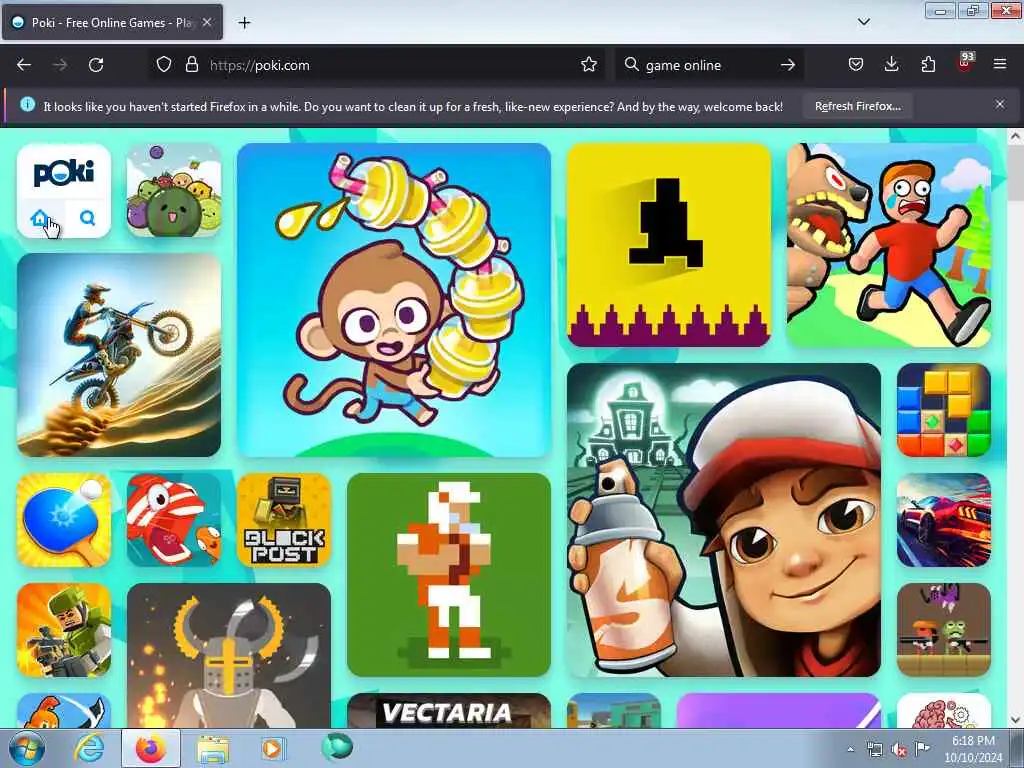Go back using the browser back arrow
This screenshot has width=1024, height=768.
[x=24, y=65]
